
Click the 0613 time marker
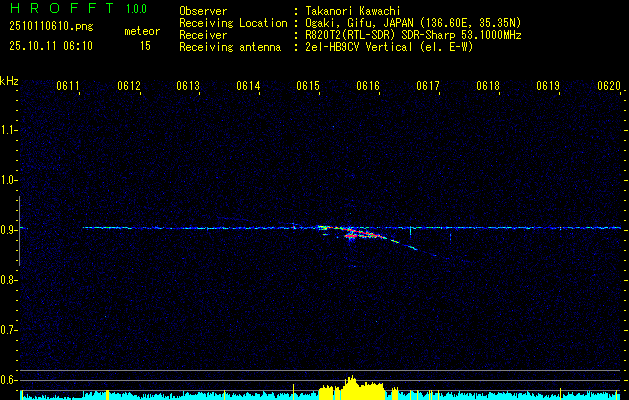[x=188, y=86]
